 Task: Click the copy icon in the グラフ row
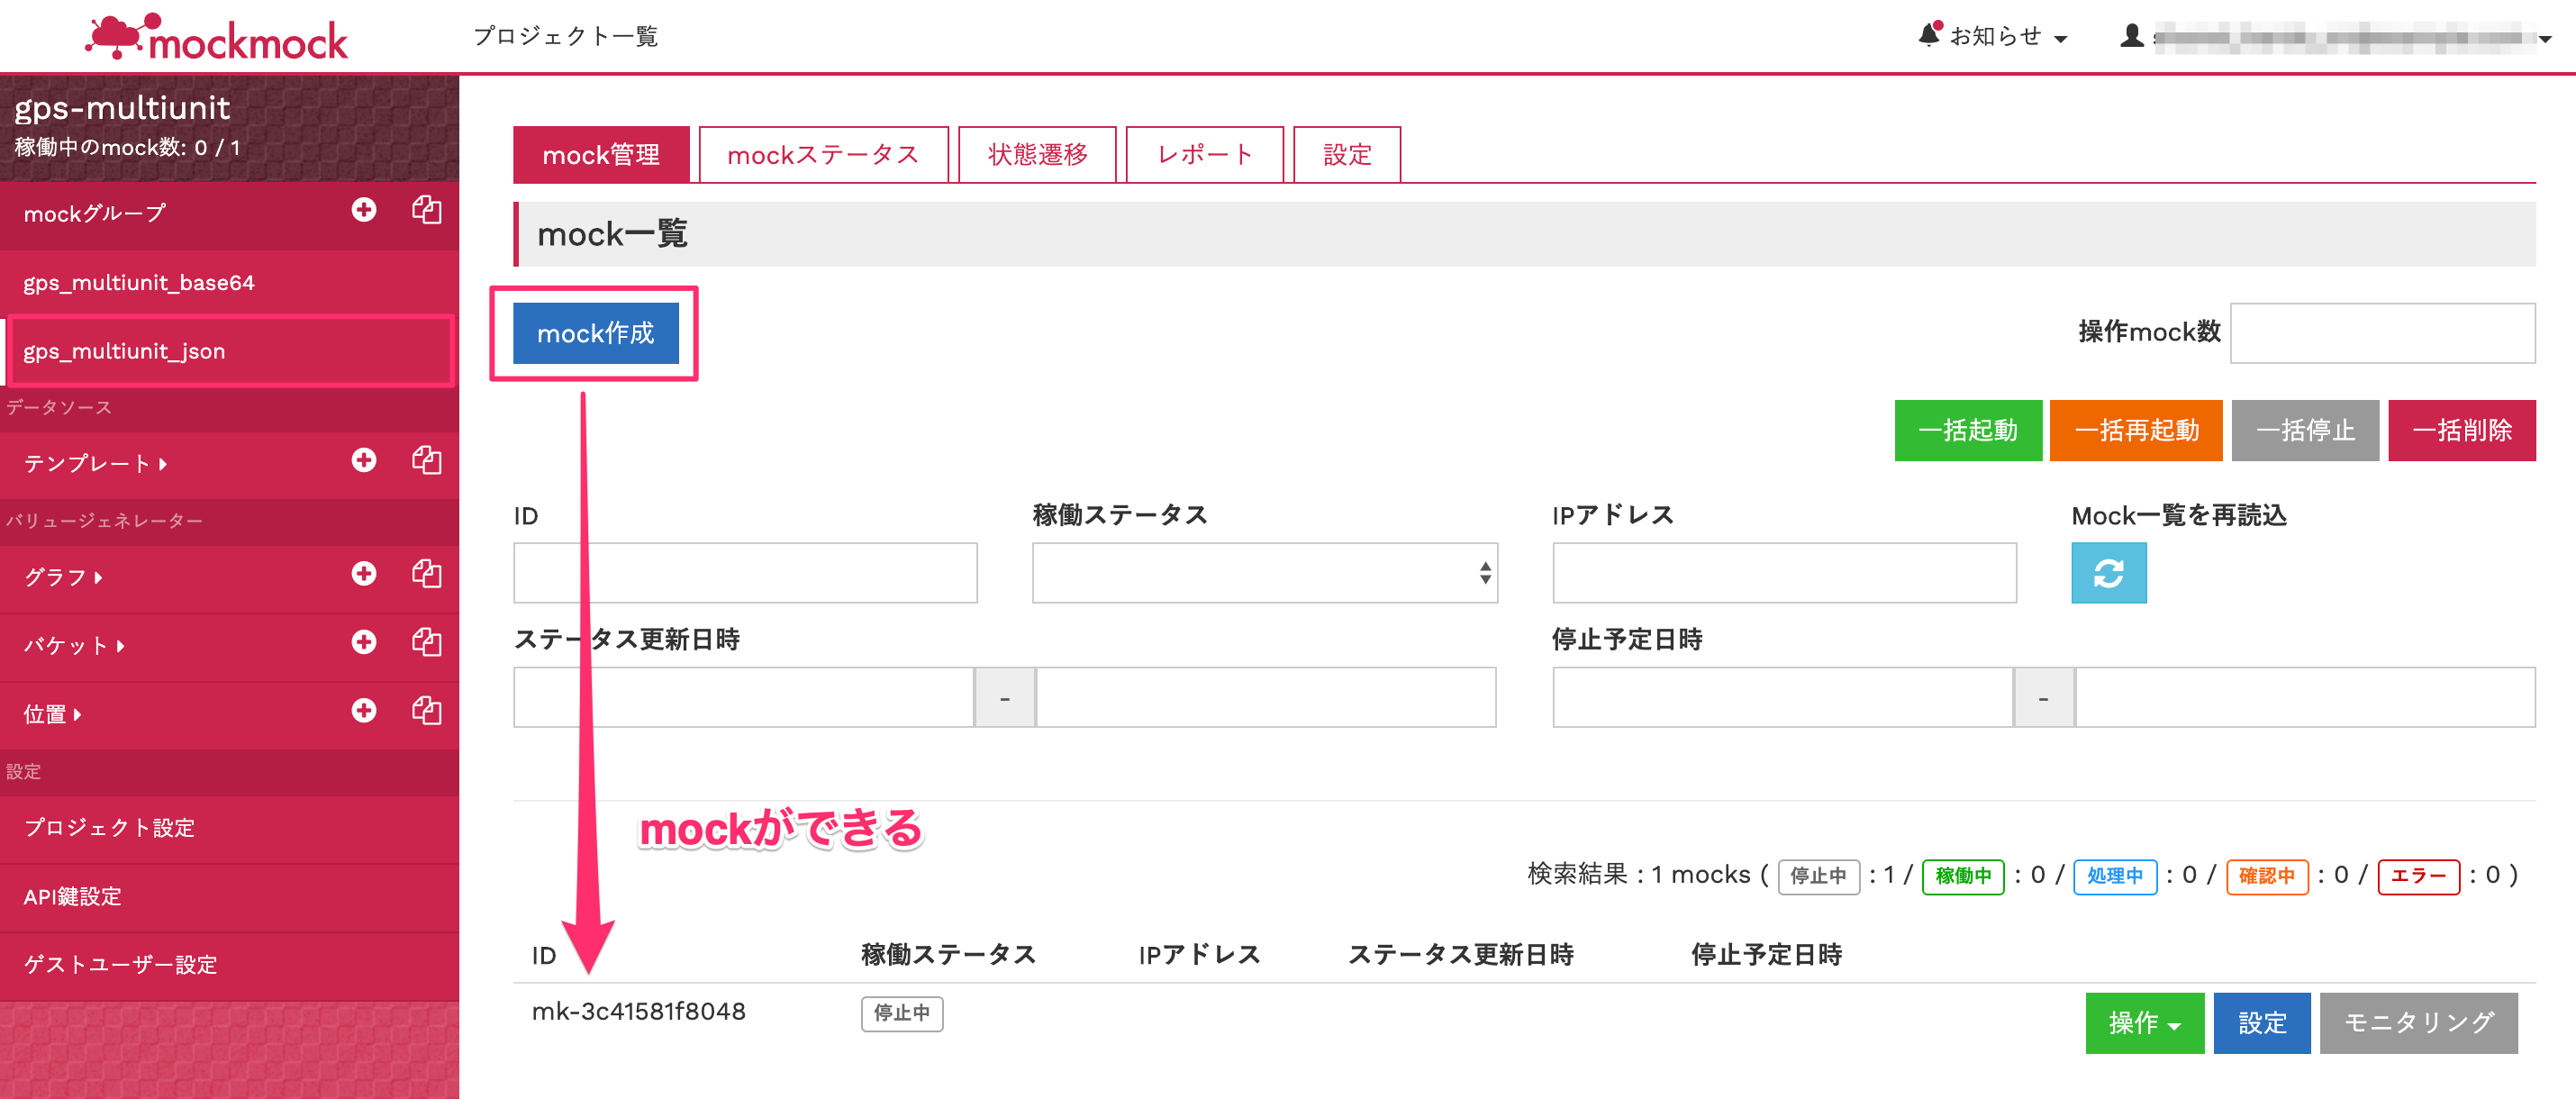427,574
